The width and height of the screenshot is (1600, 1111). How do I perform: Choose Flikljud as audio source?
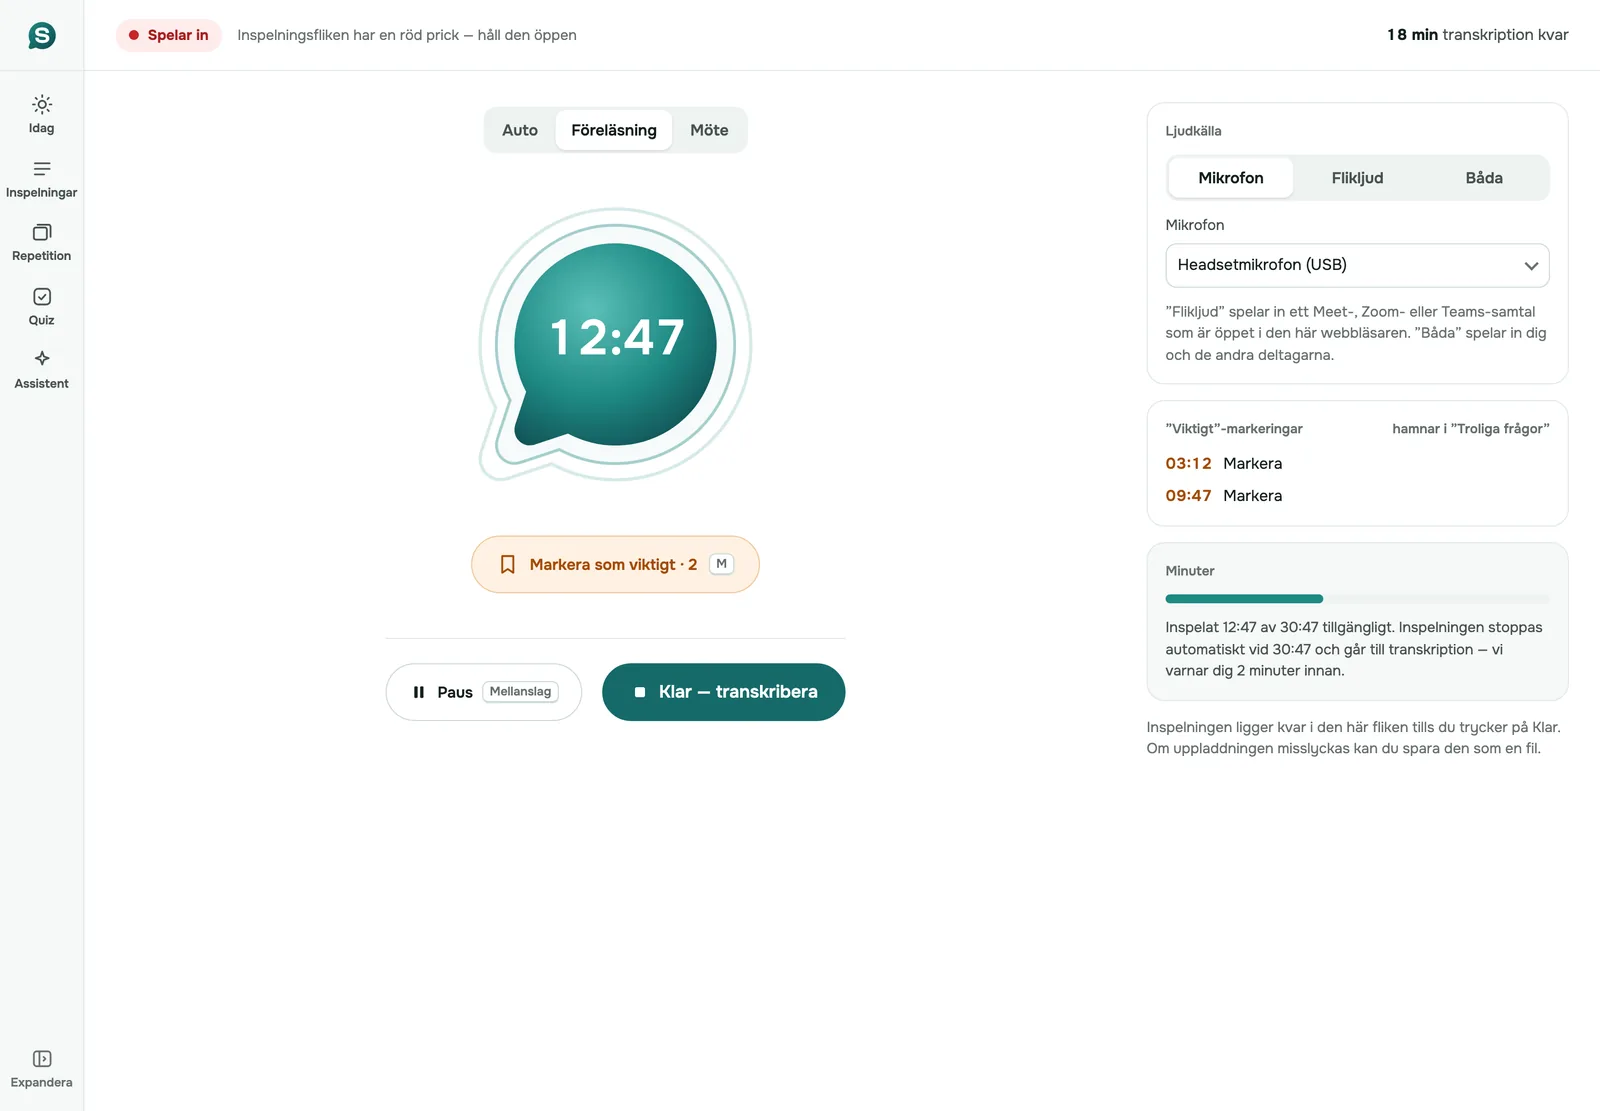pos(1357,178)
